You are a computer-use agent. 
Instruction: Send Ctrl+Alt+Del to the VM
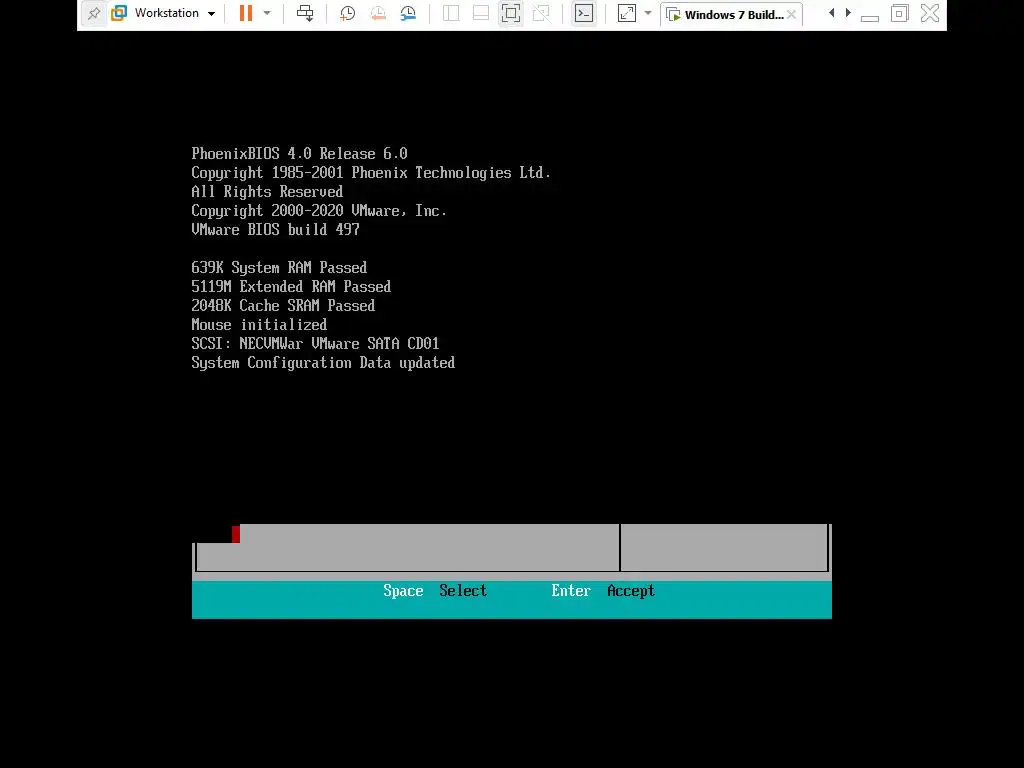tap(305, 13)
